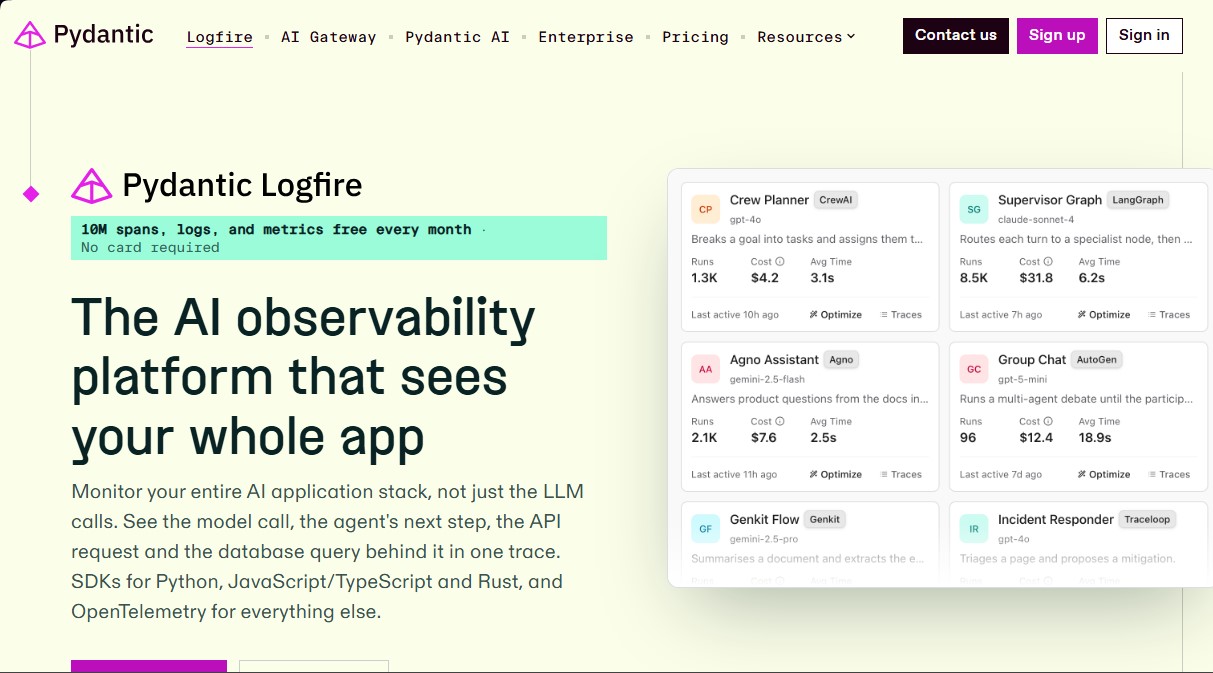Click the $31.8 cost value
This screenshot has width=1213, height=673.
1036,278
